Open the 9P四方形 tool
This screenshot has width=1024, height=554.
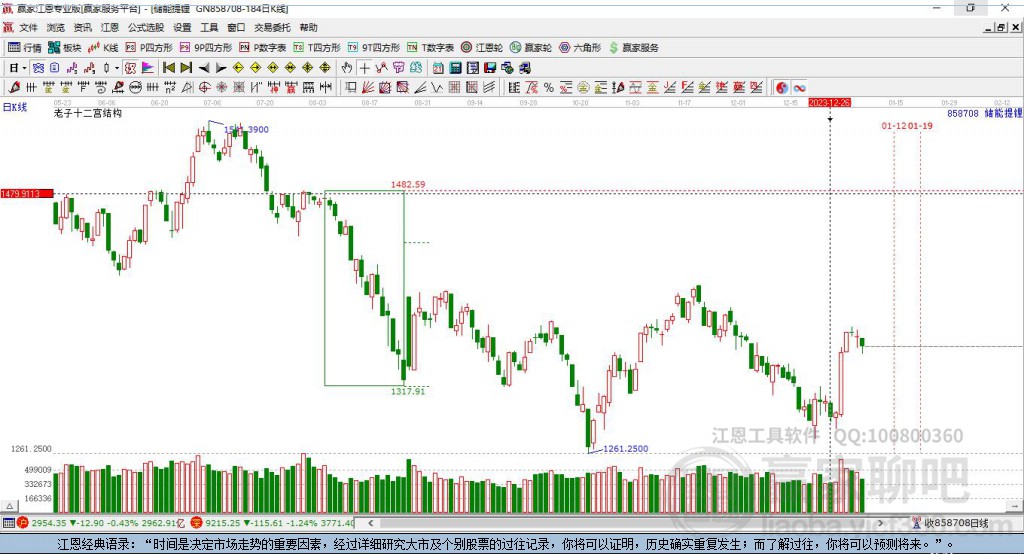206,48
